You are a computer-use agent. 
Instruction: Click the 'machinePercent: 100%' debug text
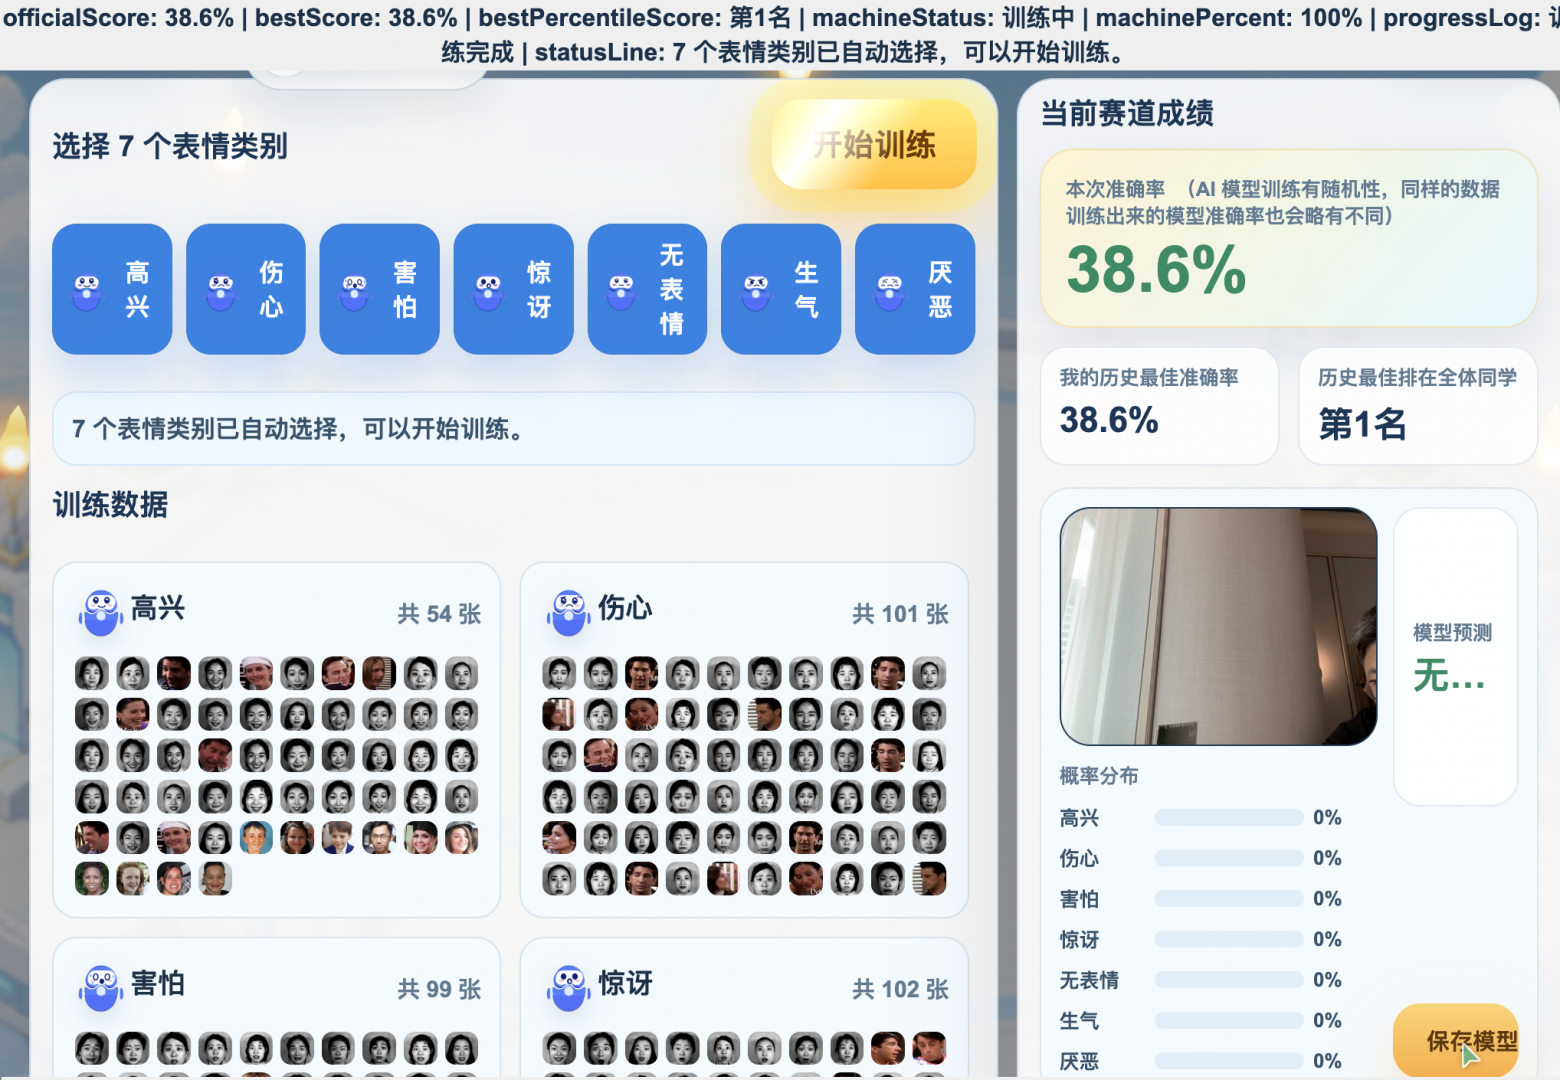(x=1229, y=18)
